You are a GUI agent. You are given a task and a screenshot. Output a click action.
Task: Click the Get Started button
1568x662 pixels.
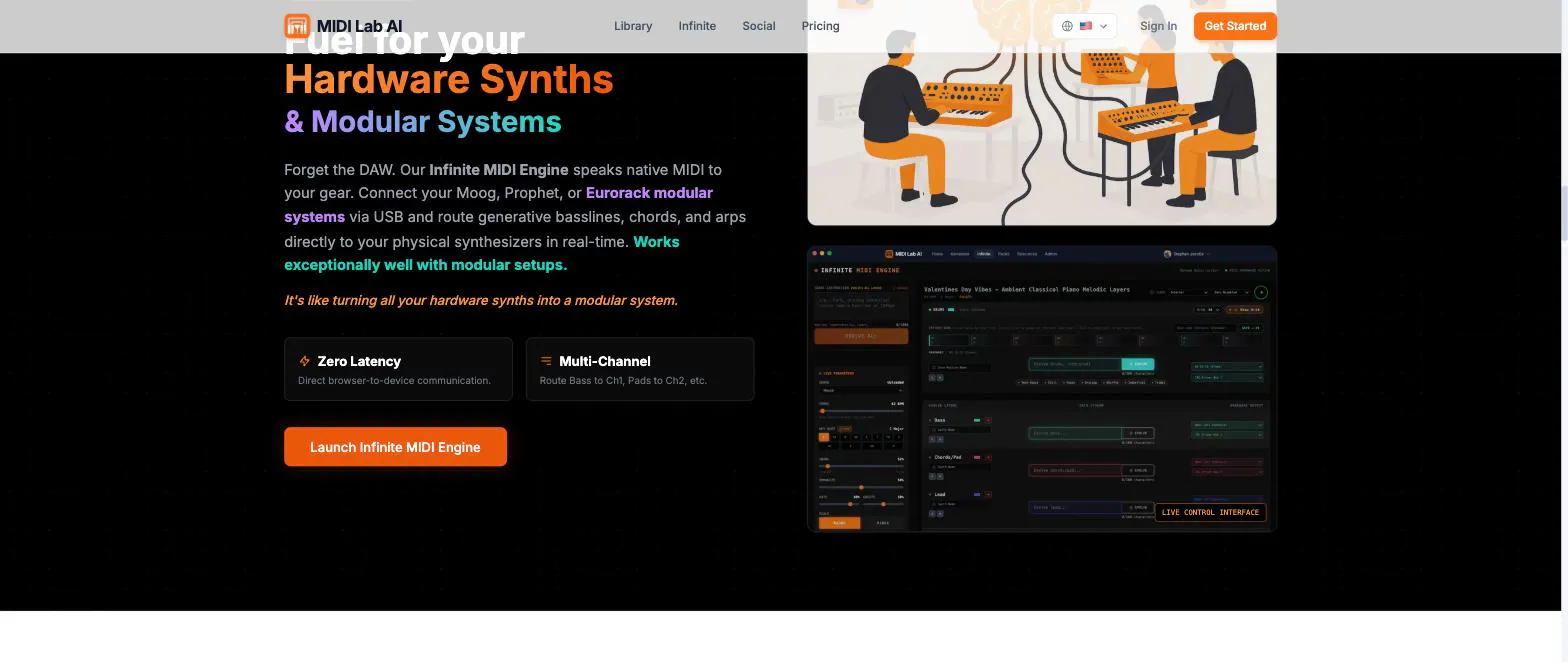(x=1235, y=26)
